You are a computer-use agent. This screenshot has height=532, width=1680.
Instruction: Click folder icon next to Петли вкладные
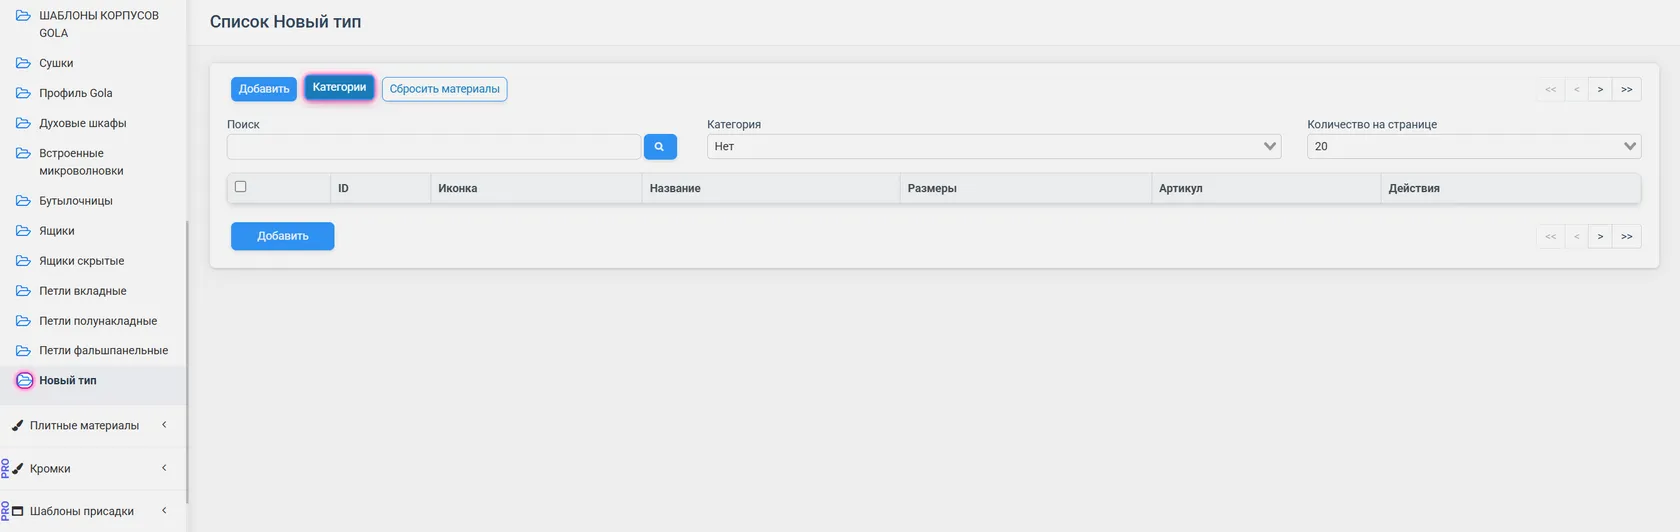click(23, 291)
